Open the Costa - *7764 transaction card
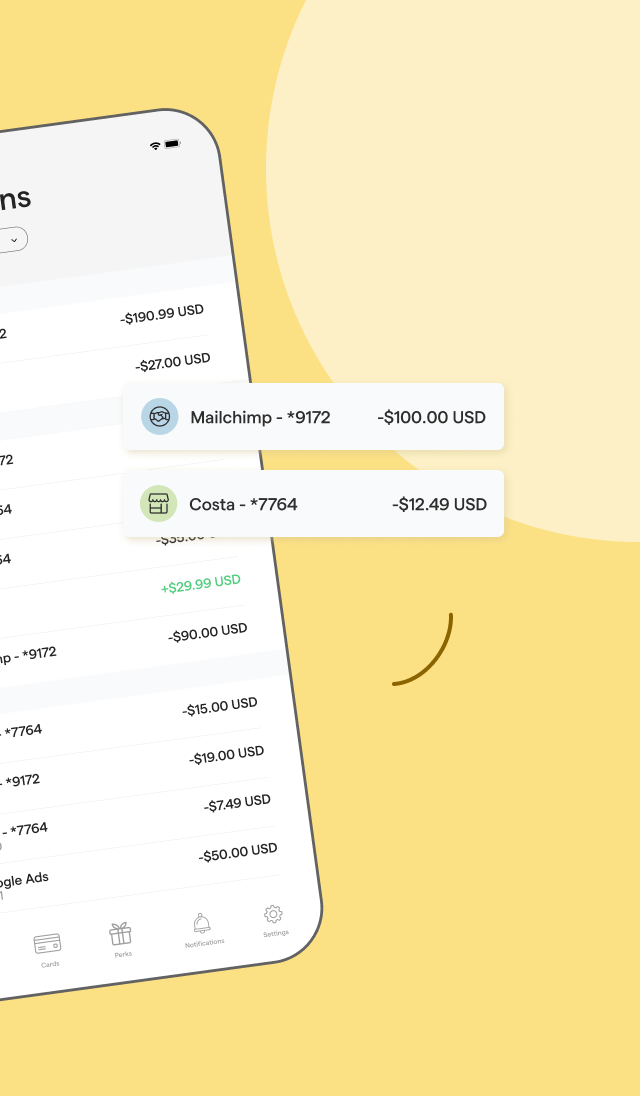Image resolution: width=640 pixels, height=1096 pixels. pos(313,503)
